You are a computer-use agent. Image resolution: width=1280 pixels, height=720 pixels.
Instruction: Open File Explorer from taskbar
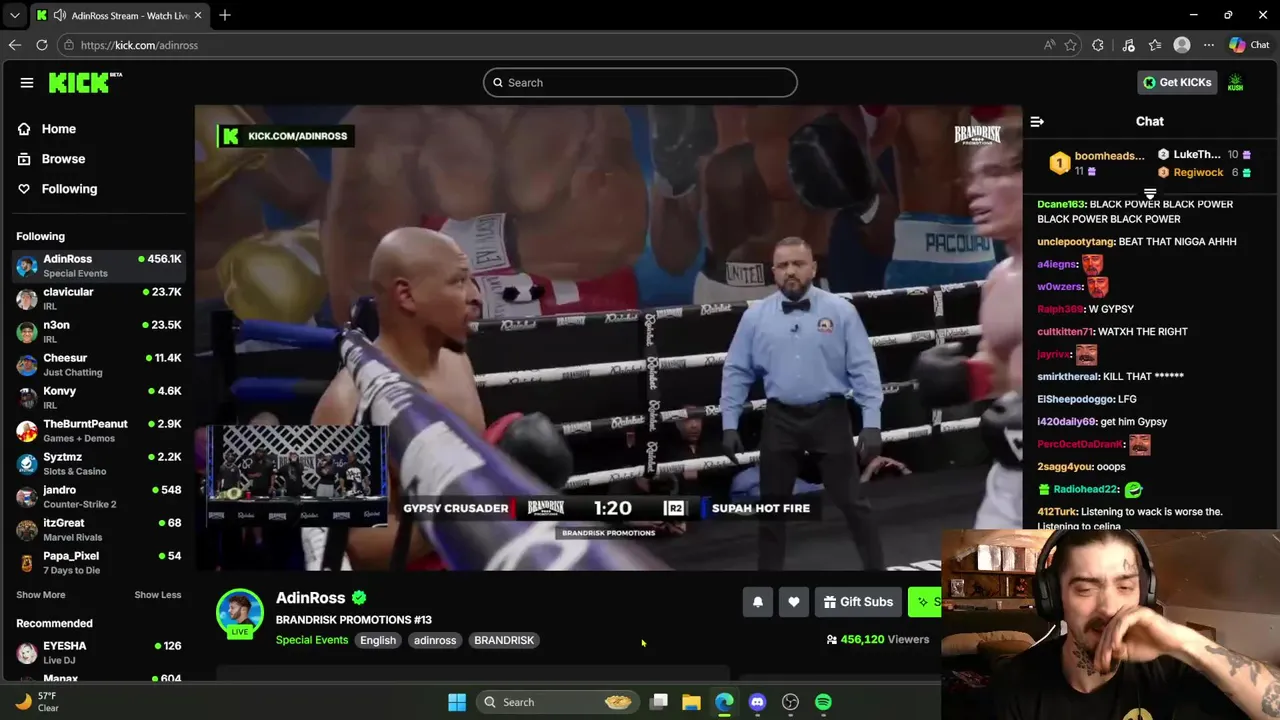(x=691, y=702)
